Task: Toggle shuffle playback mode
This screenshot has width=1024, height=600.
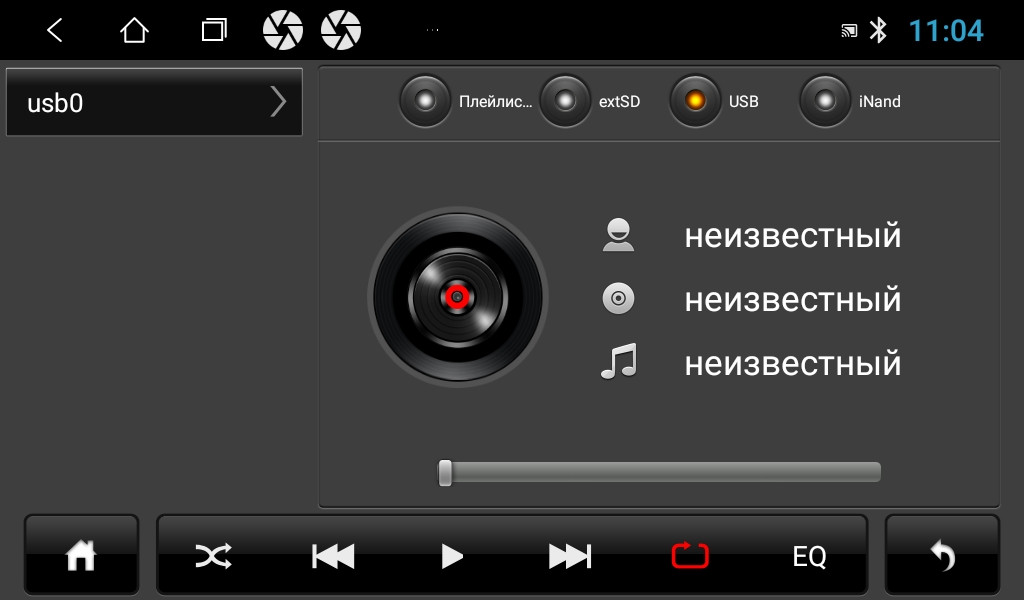Action: [x=213, y=556]
